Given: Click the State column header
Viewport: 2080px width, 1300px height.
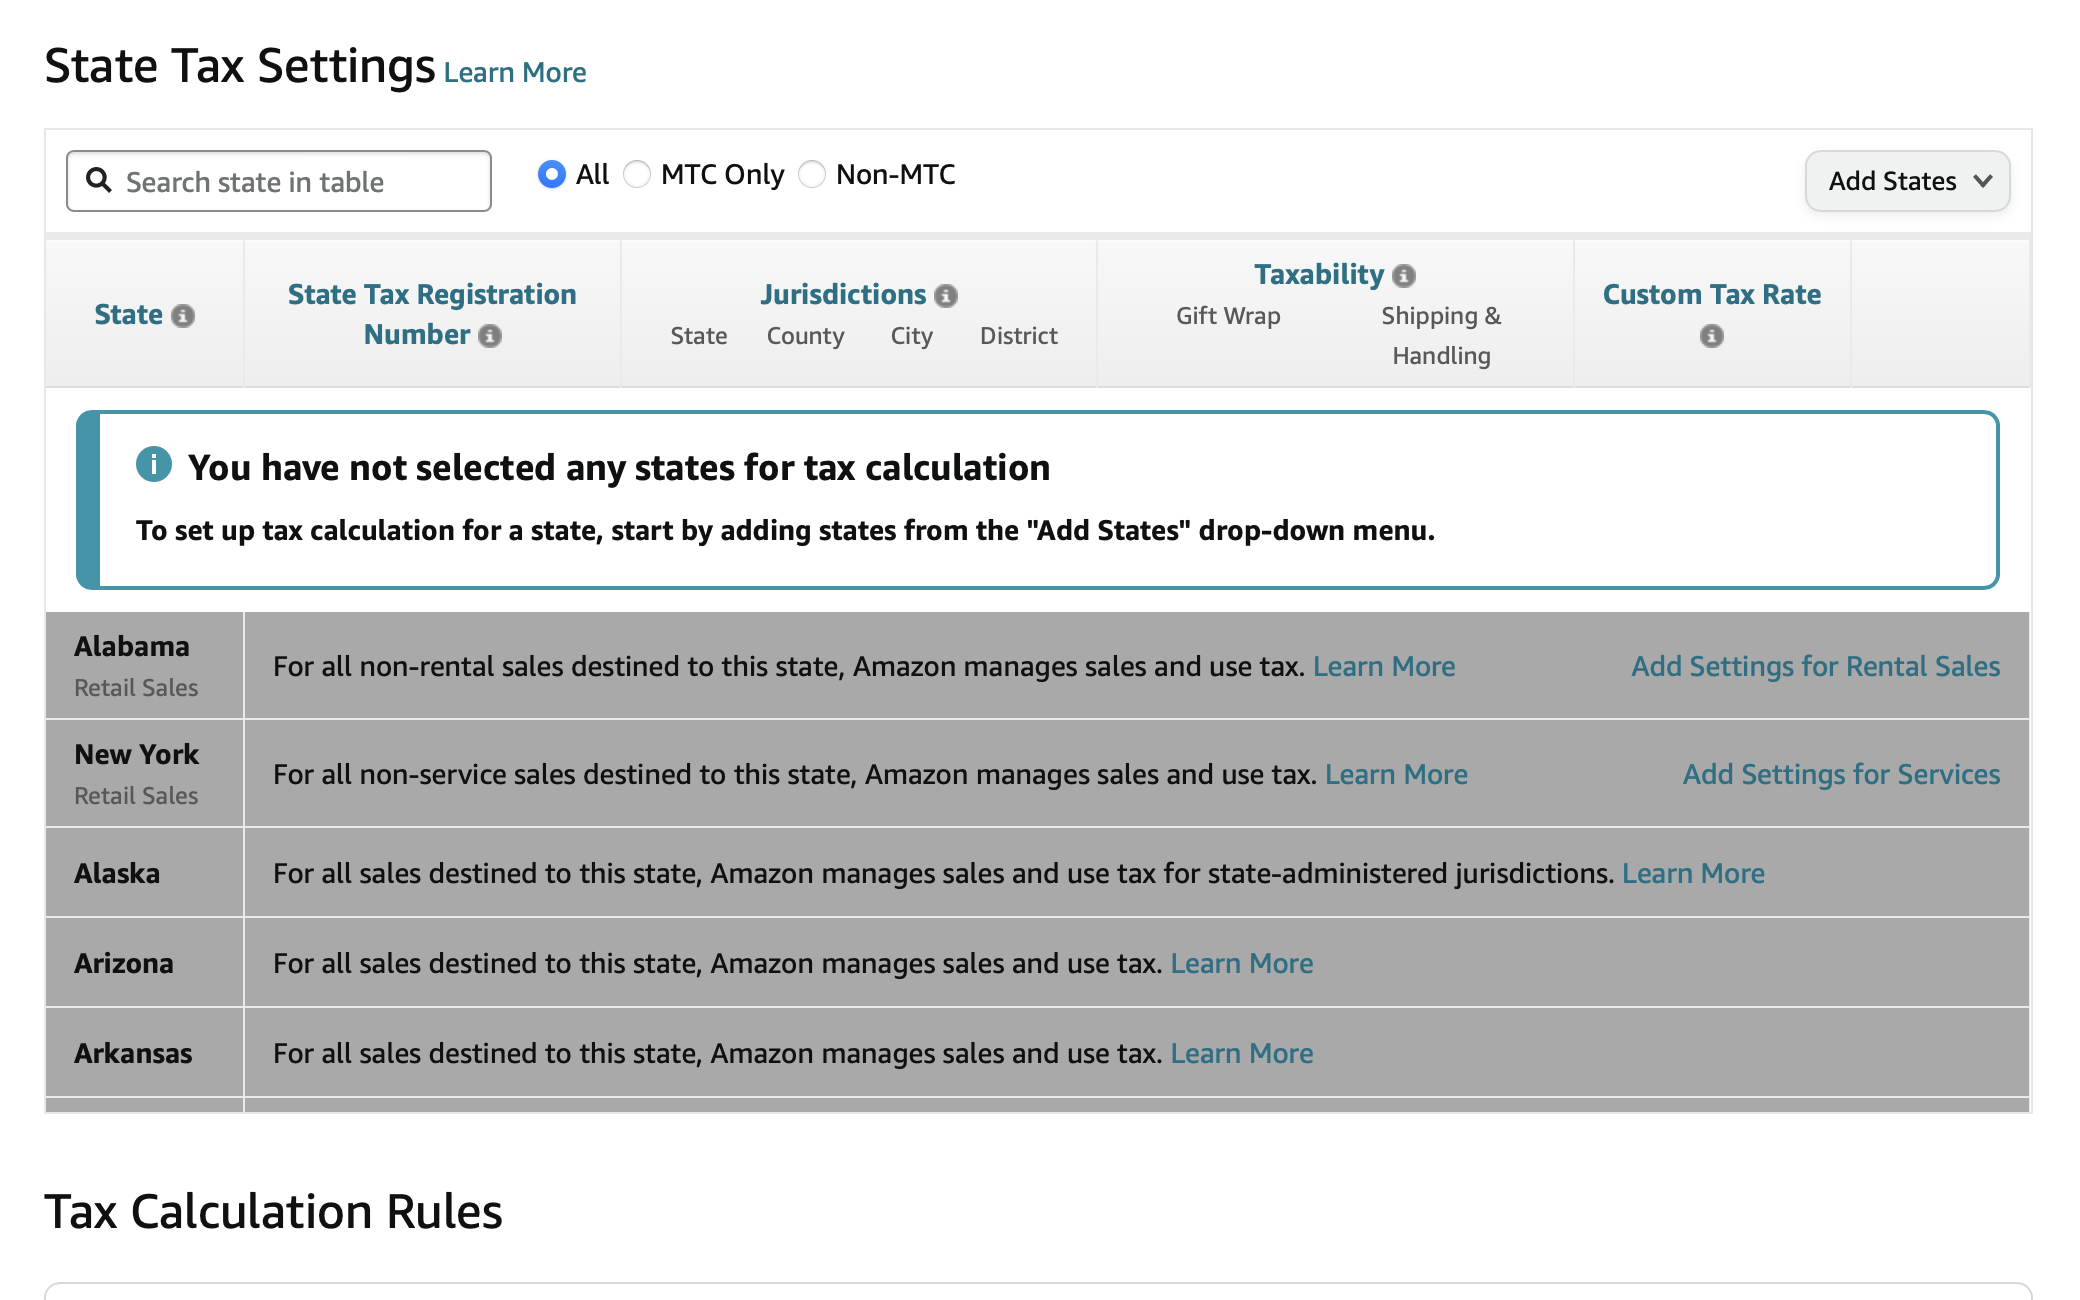Looking at the screenshot, I should coord(128,315).
